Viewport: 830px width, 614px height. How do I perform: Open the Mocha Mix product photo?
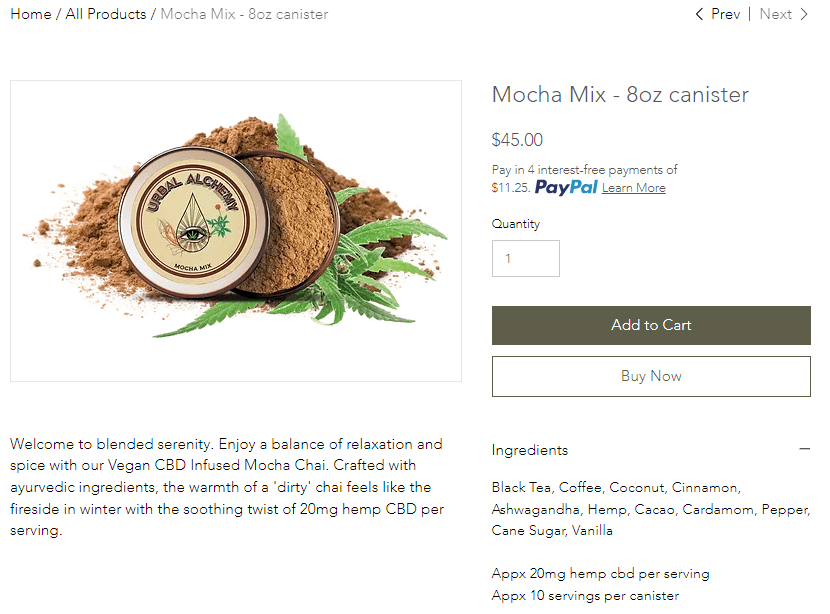(x=236, y=231)
